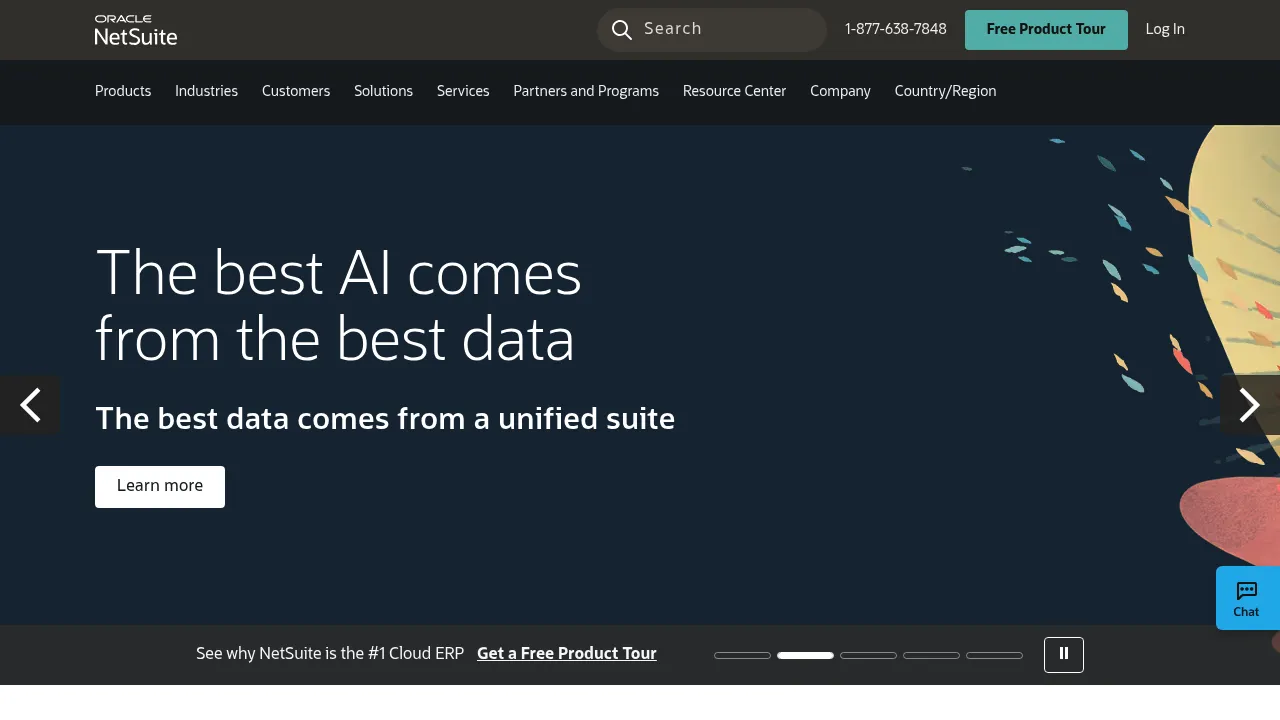Screen dimensions: 1280x720
Task: Open the Industries menu
Action: (x=206, y=91)
